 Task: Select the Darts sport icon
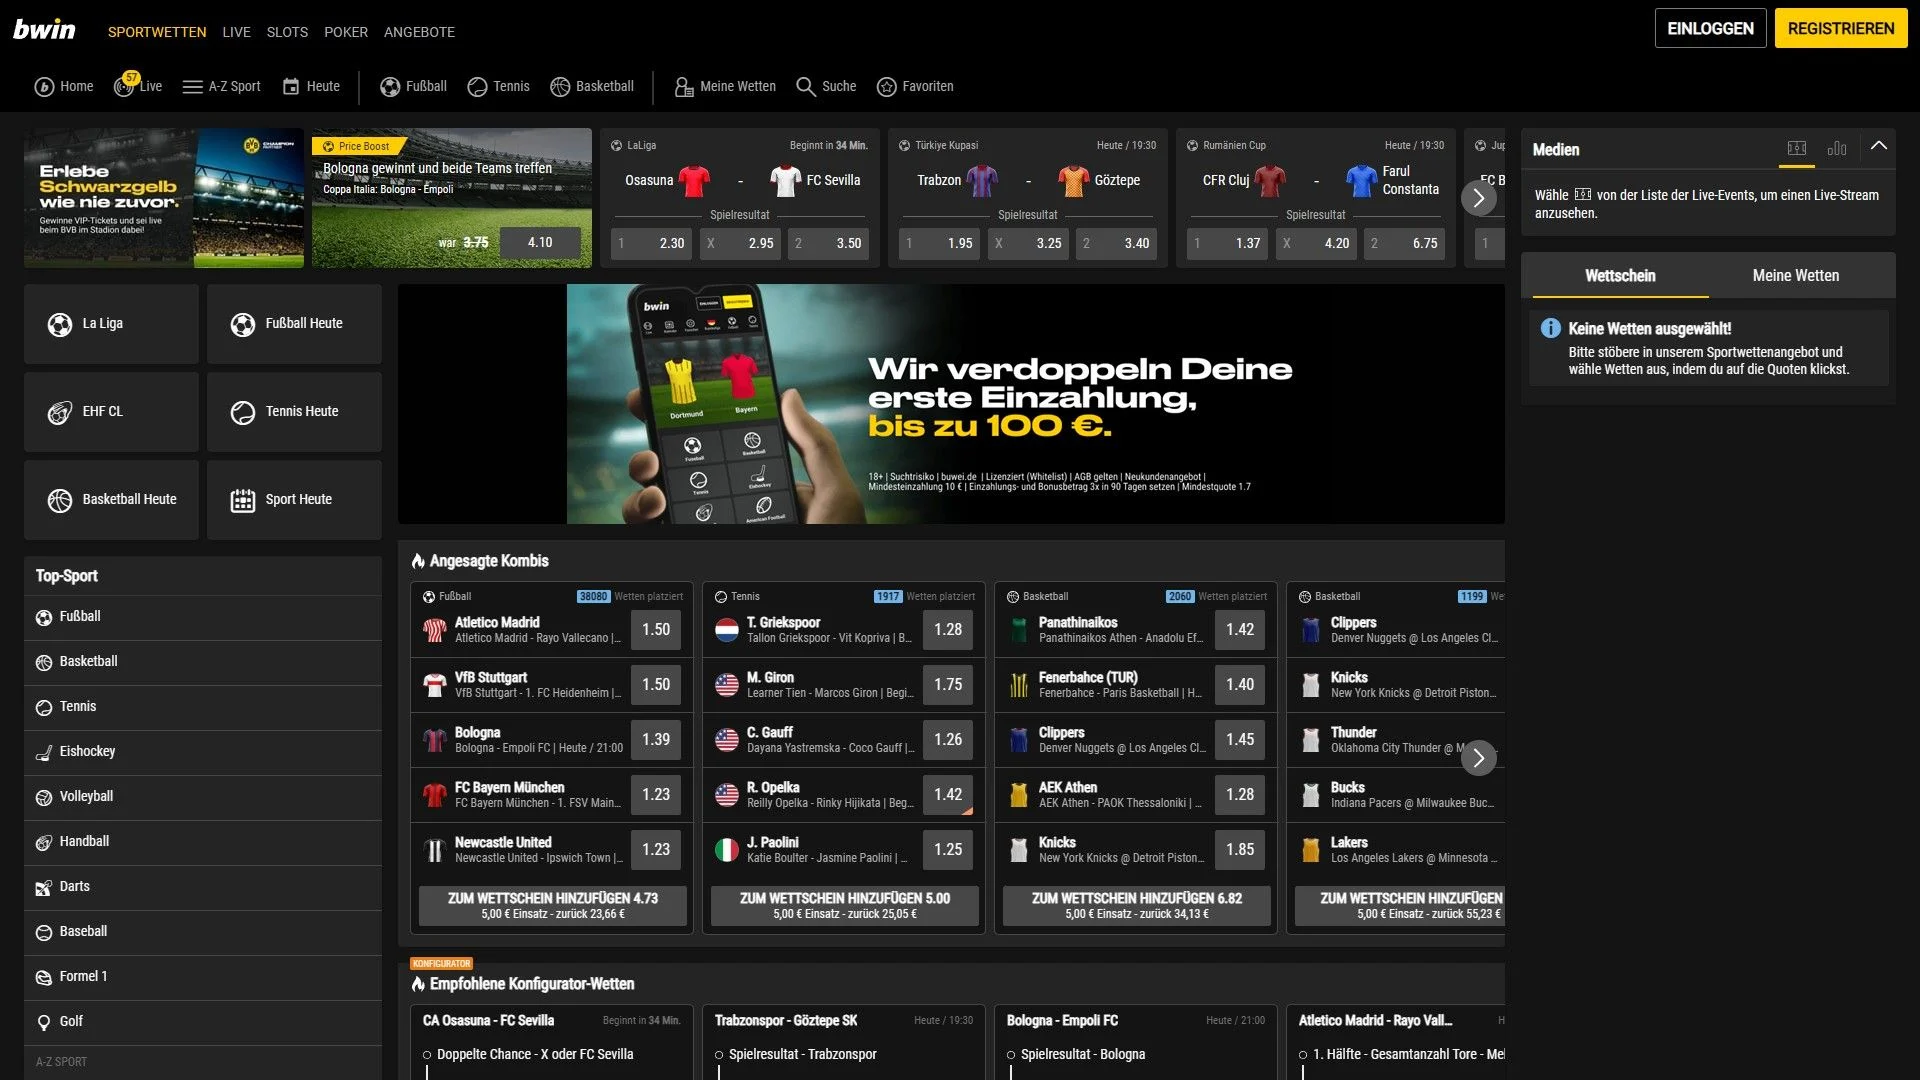pyautogui.click(x=44, y=887)
